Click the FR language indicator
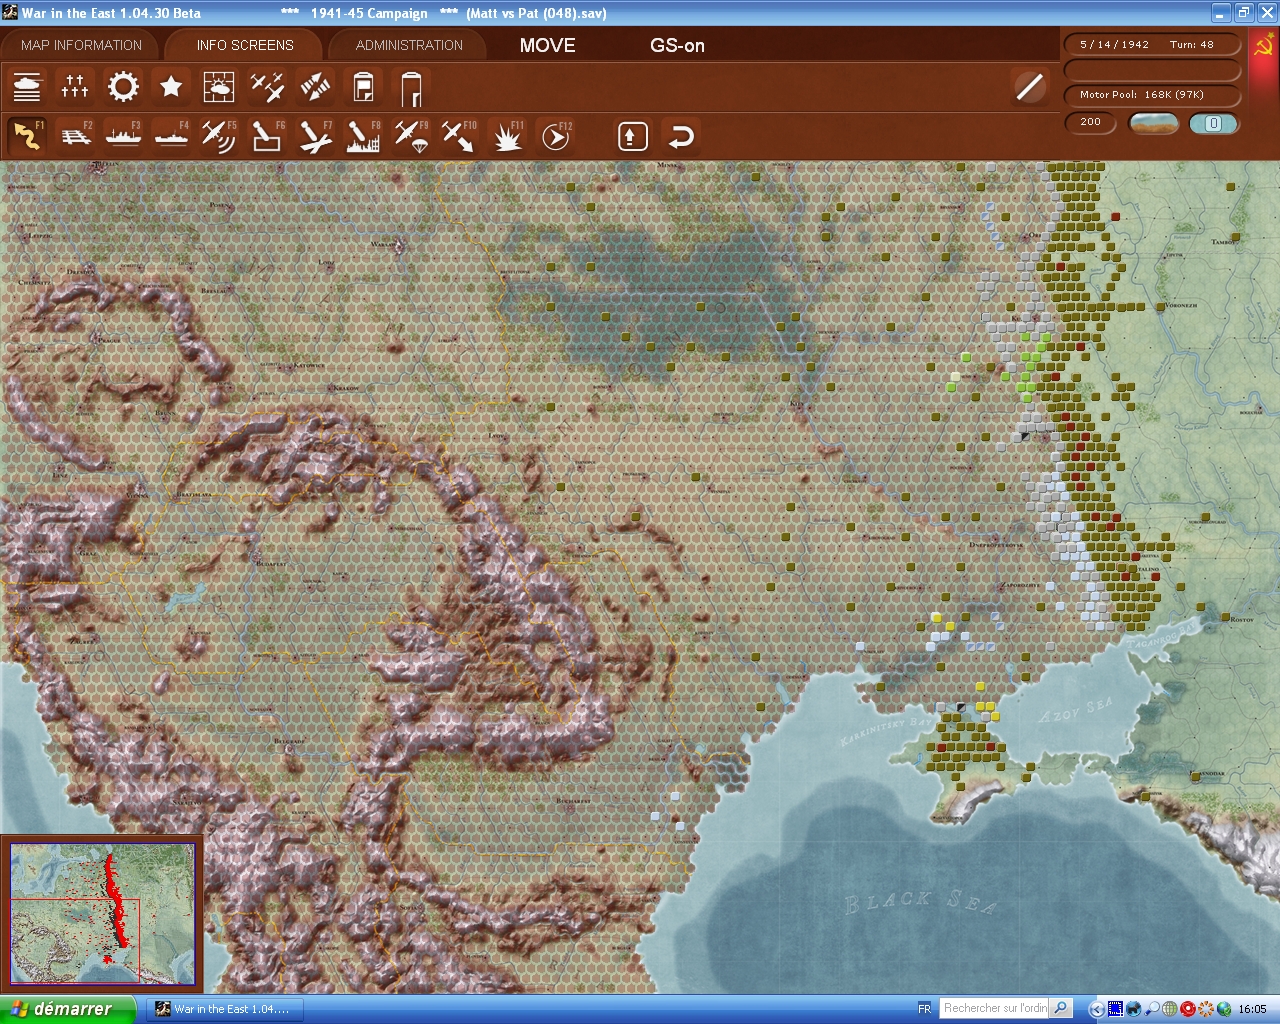This screenshot has height=1024, width=1280. coord(924,1009)
